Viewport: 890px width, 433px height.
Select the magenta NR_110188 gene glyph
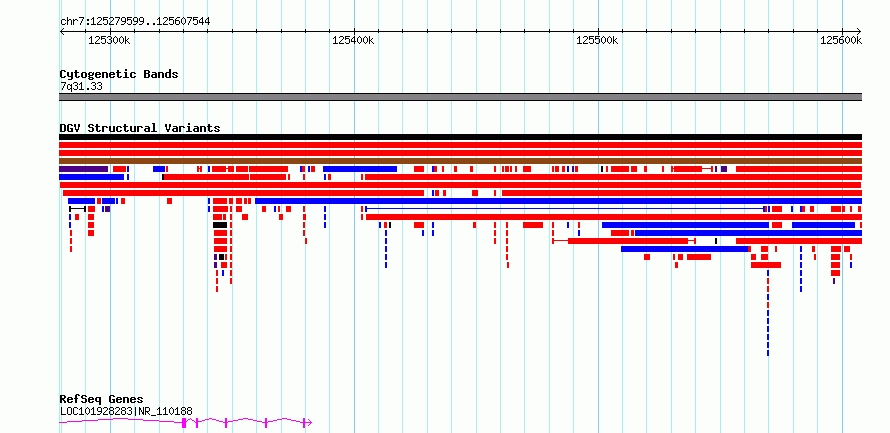(185, 422)
